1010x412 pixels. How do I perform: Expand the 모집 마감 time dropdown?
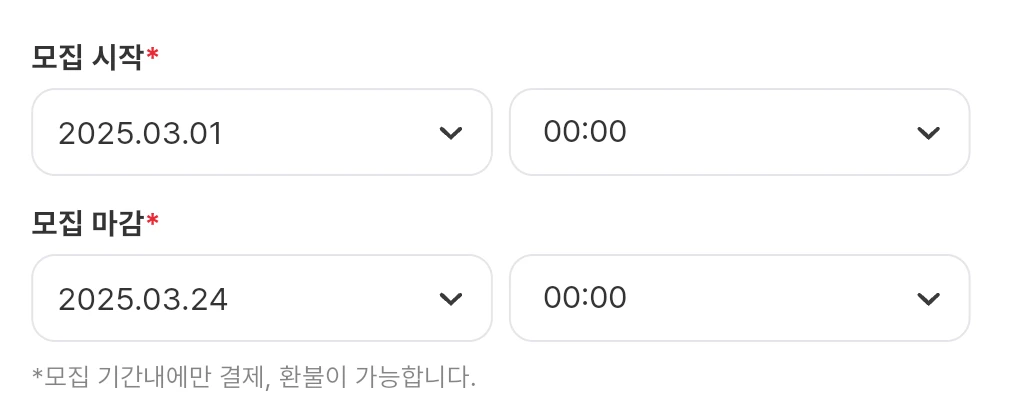[x=739, y=298]
